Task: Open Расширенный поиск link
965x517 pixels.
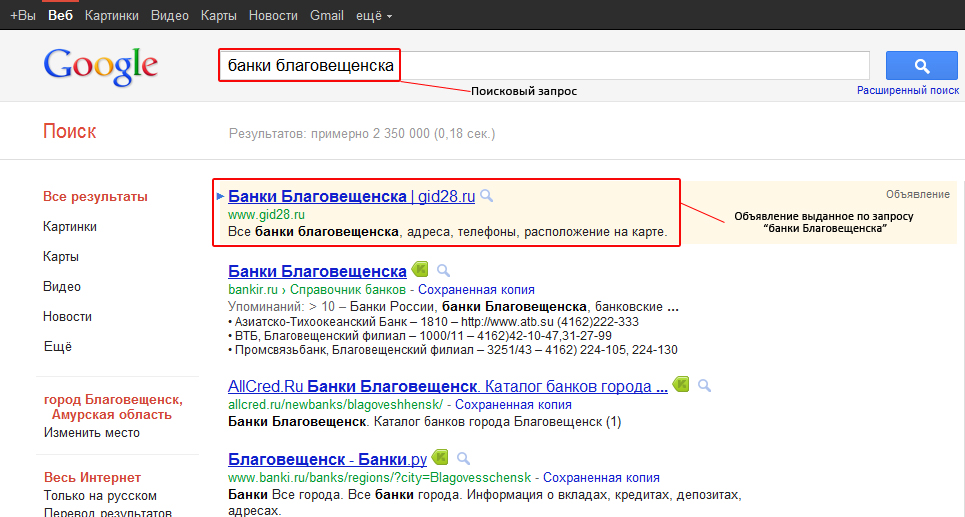Action: pos(908,90)
